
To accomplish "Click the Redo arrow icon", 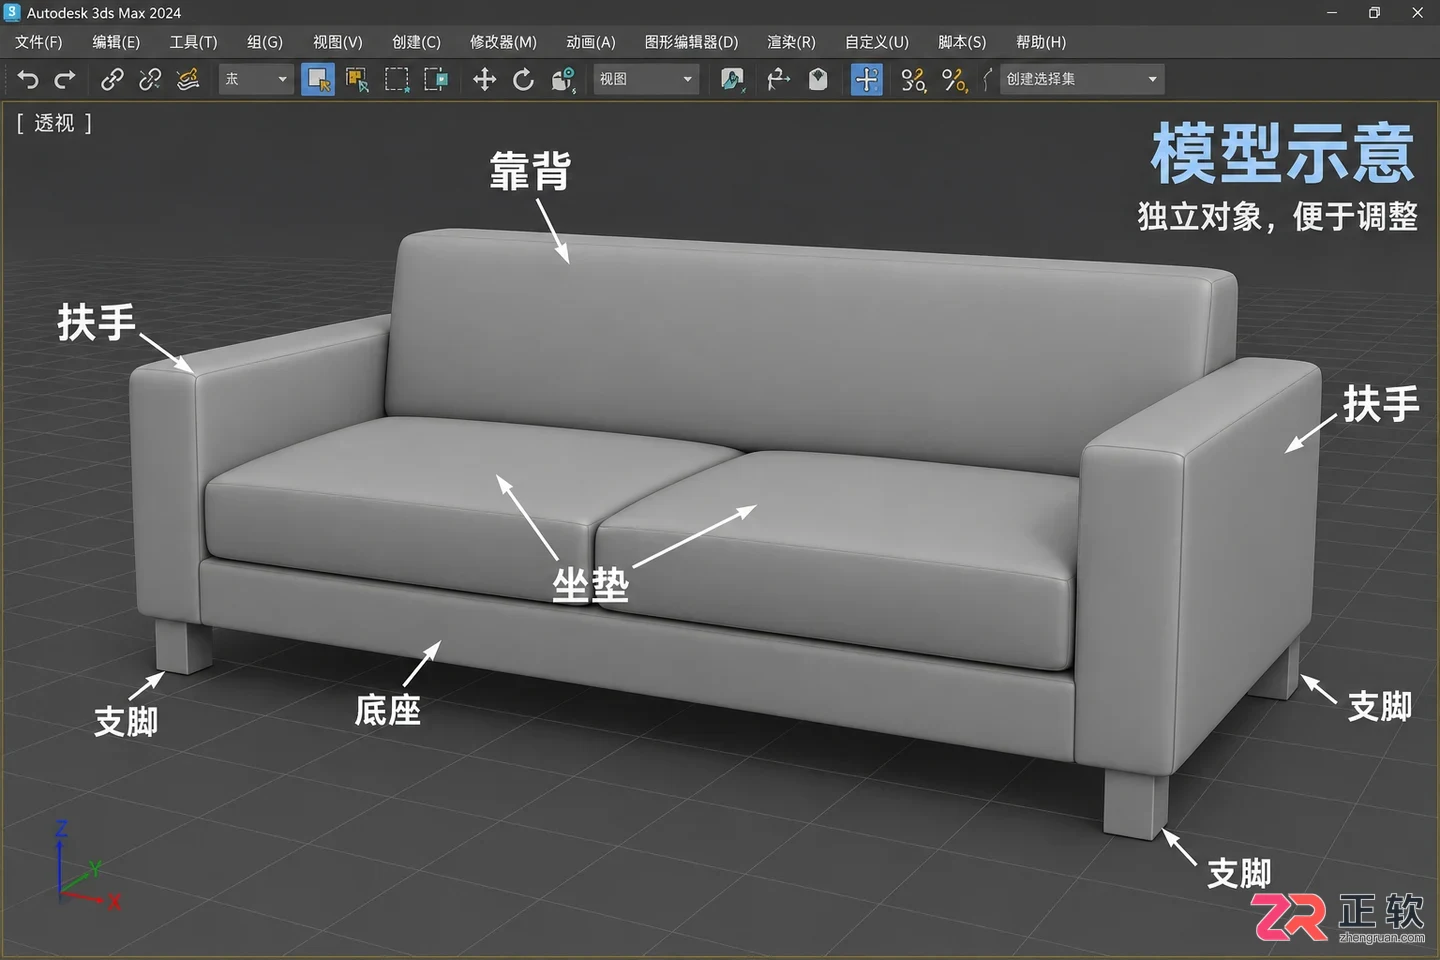I will 65,80.
